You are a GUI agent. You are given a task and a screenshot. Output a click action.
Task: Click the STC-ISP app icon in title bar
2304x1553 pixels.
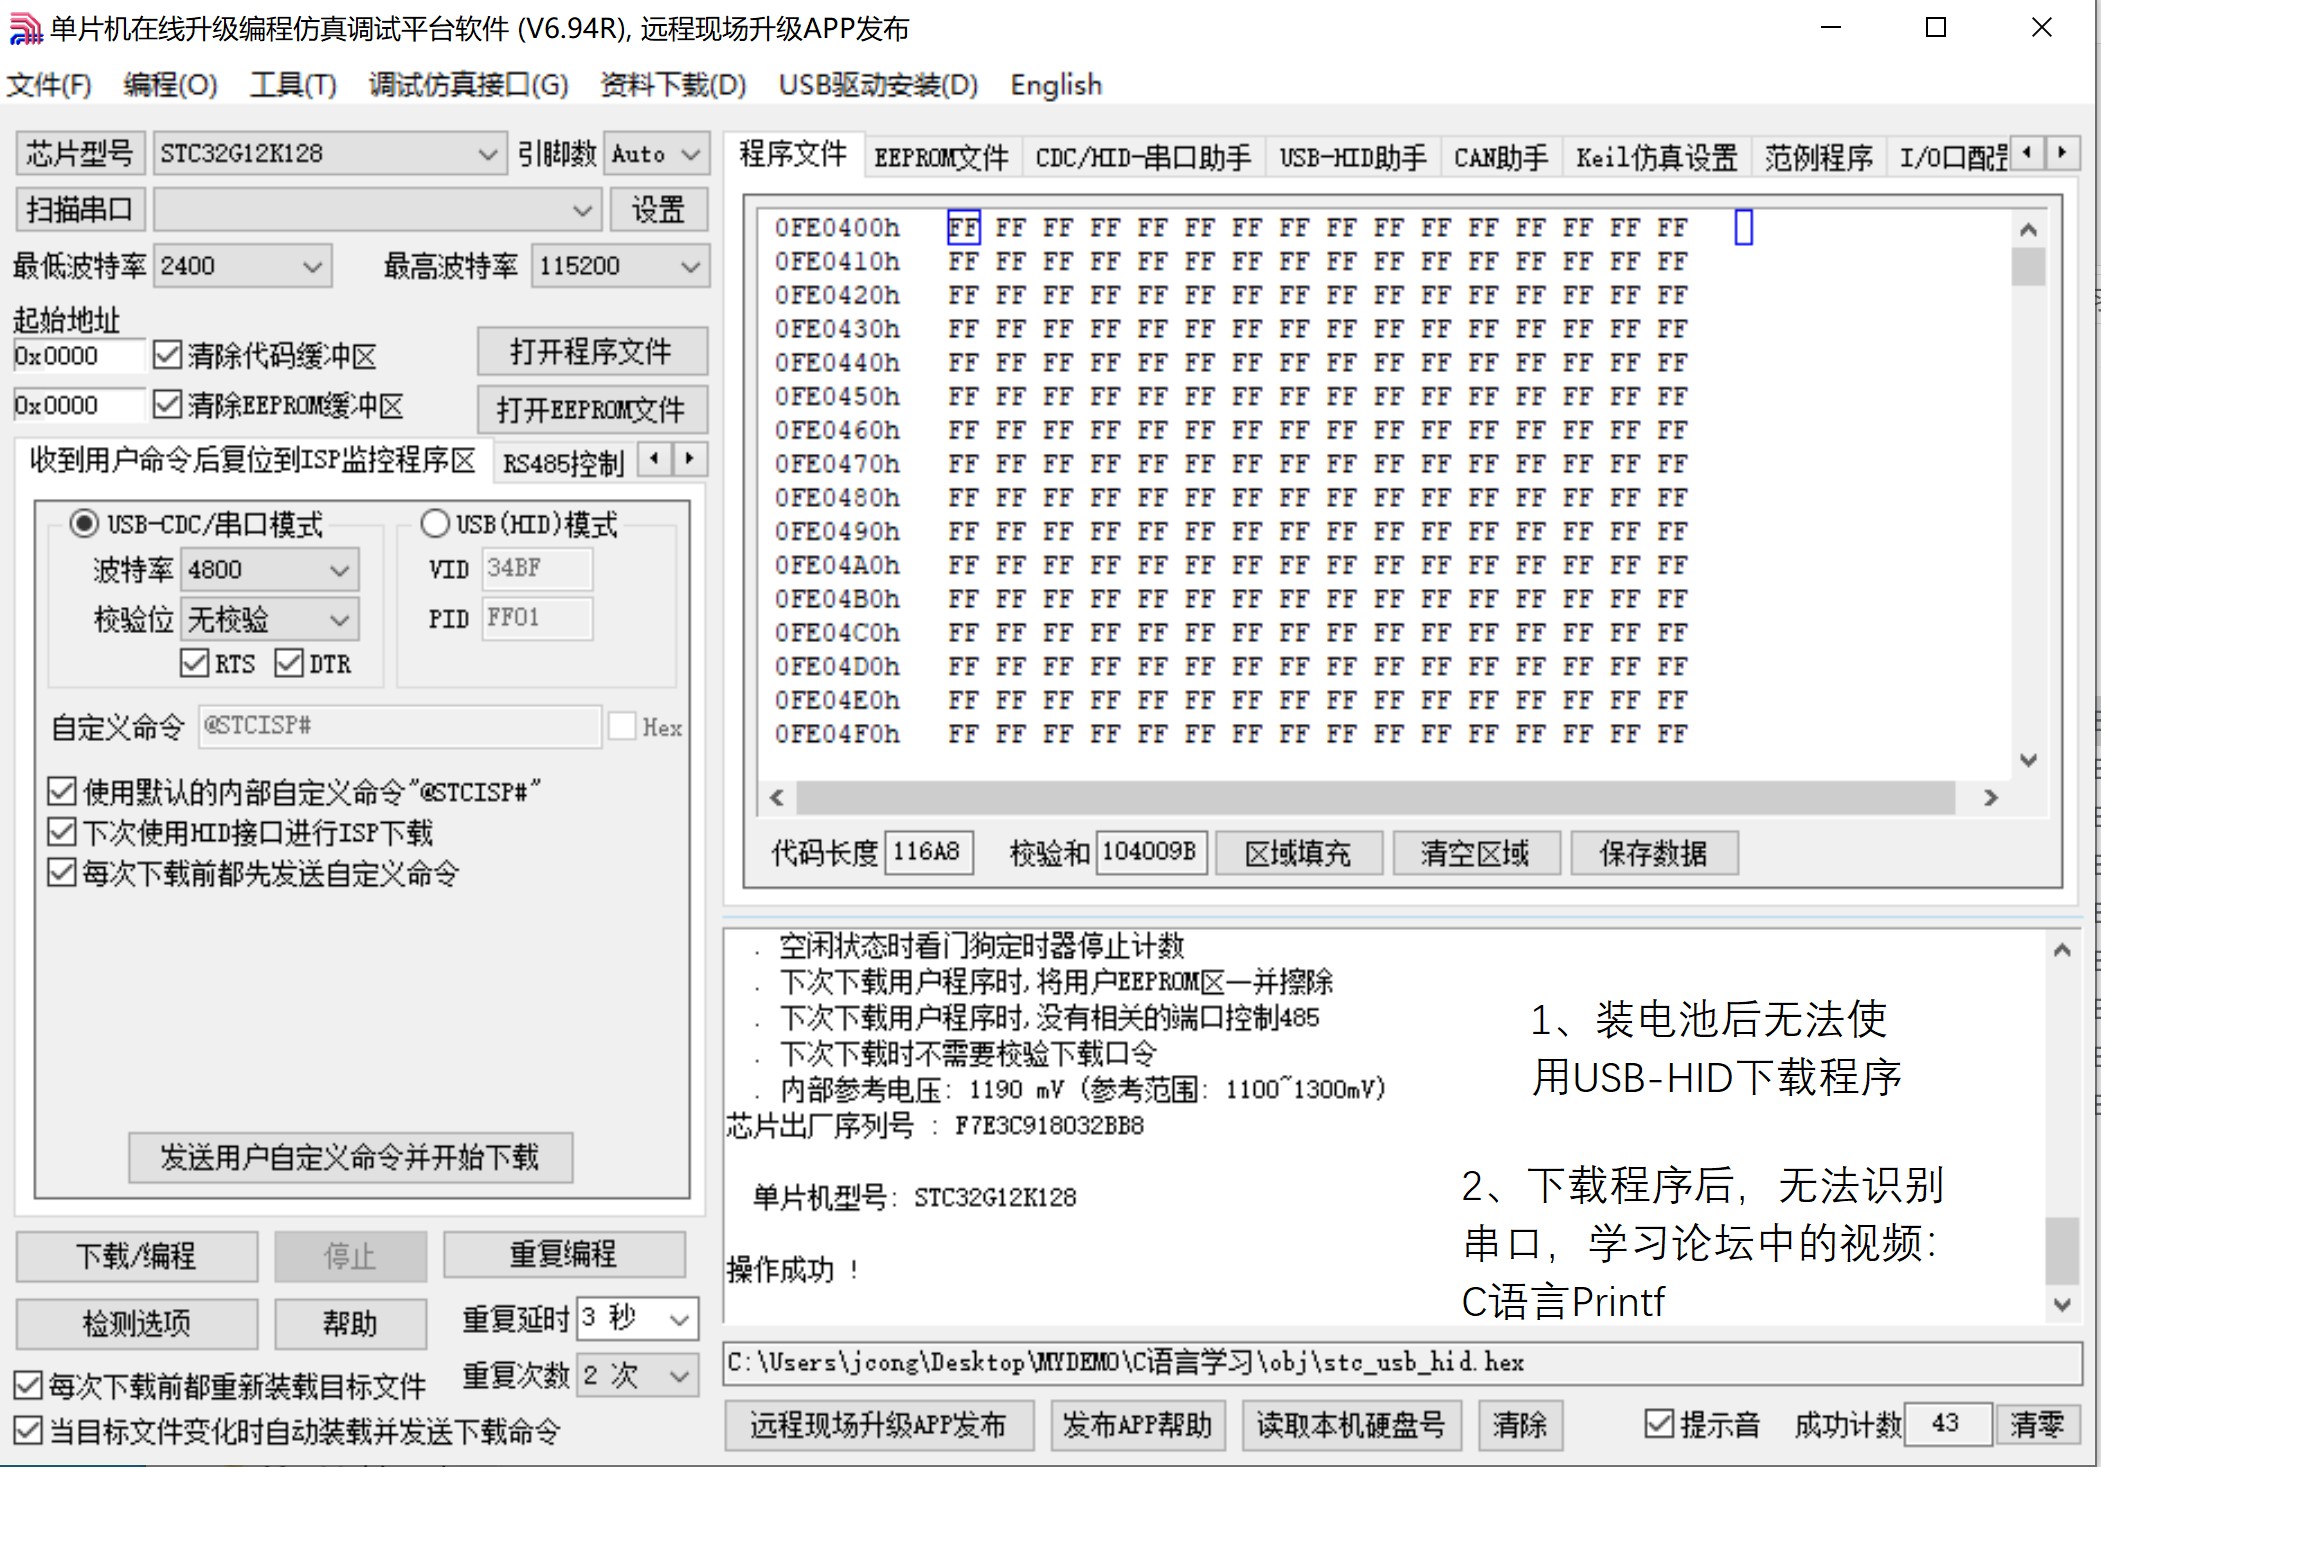coord(25,28)
